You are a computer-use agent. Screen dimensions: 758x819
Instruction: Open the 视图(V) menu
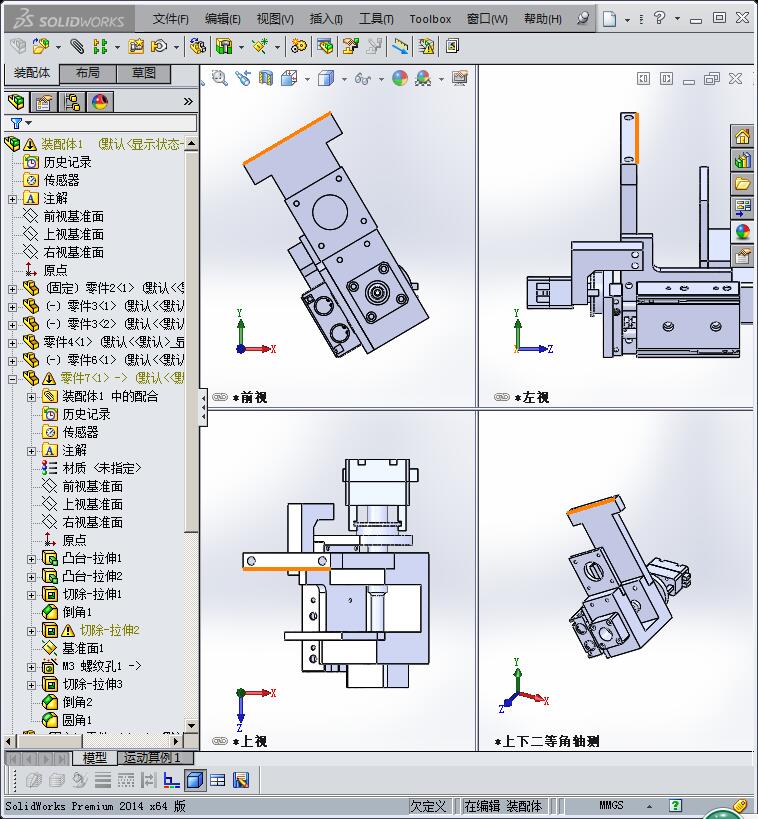pyautogui.click(x=275, y=19)
